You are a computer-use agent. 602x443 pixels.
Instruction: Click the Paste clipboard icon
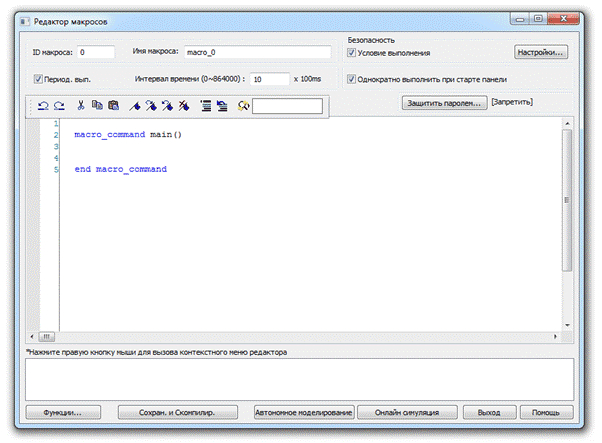(113, 105)
